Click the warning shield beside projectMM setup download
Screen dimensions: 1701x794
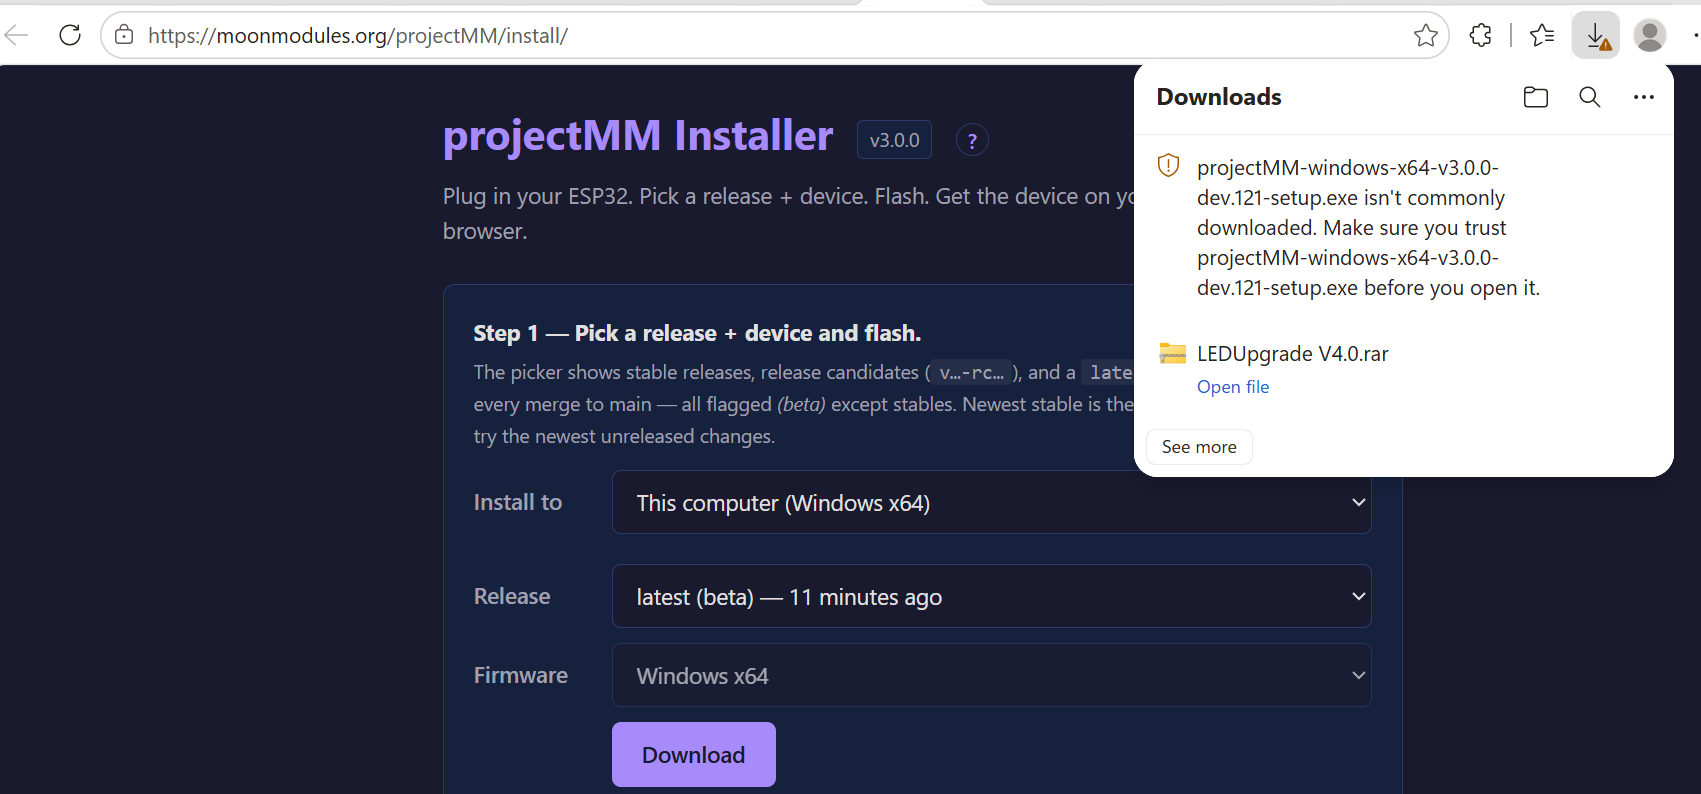point(1168,166)
